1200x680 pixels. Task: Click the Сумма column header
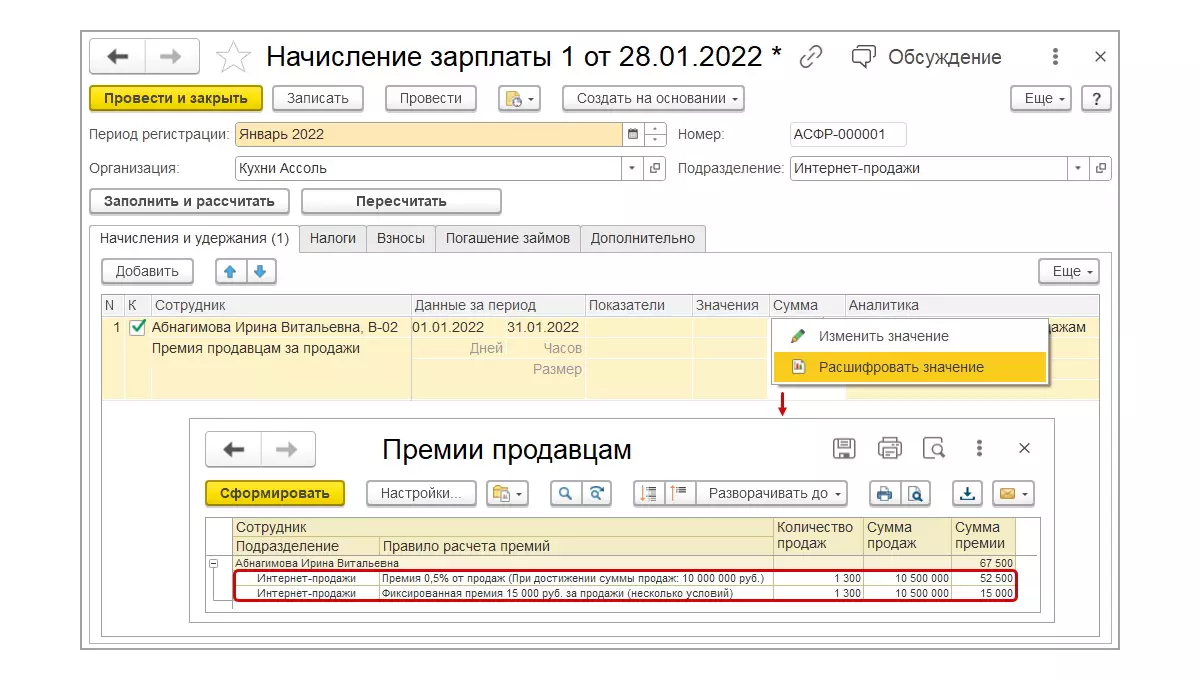(x=806, y=305)
